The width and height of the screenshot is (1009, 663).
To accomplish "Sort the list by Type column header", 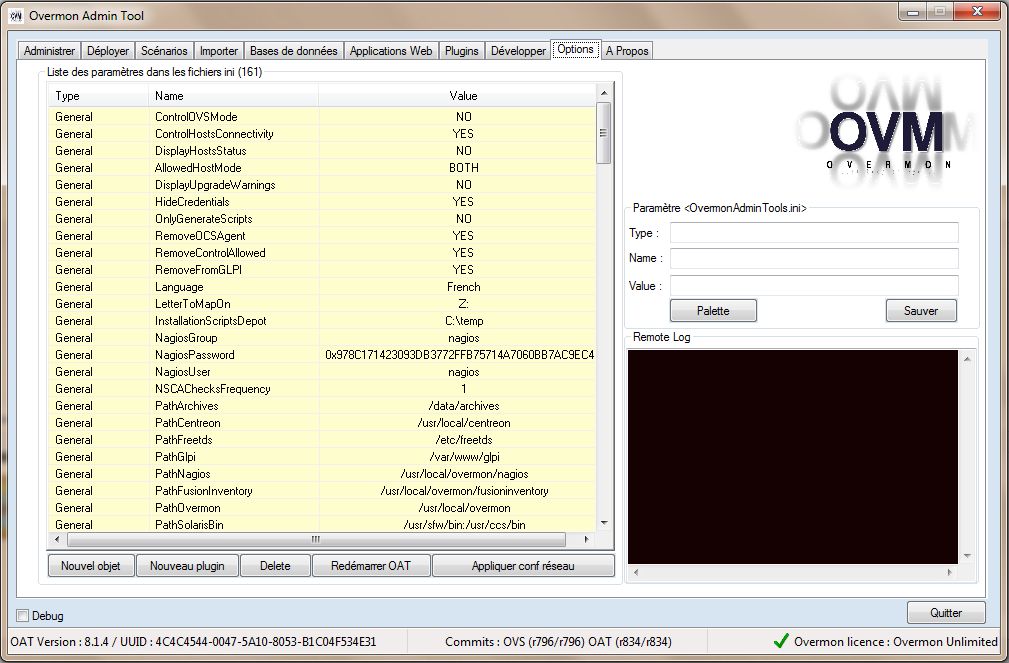I will pos(98,96).
